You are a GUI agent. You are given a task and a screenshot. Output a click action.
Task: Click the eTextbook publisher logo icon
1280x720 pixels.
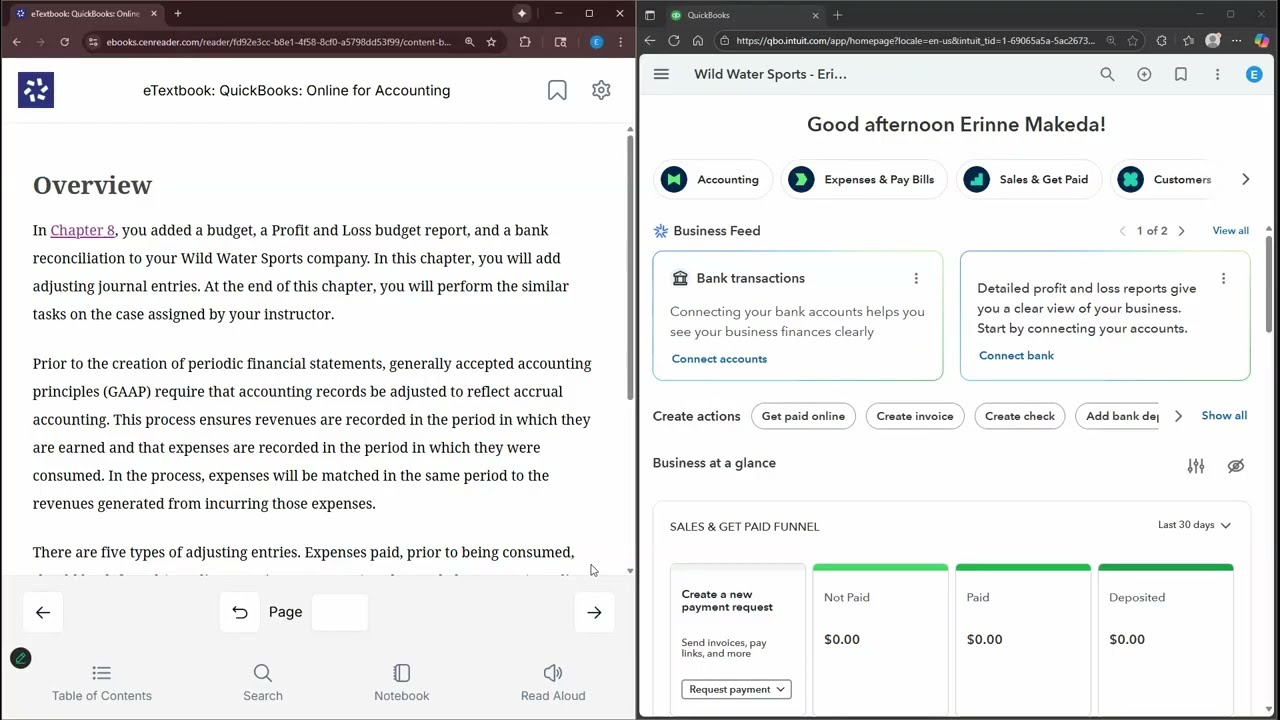click(x=36, y=90)
